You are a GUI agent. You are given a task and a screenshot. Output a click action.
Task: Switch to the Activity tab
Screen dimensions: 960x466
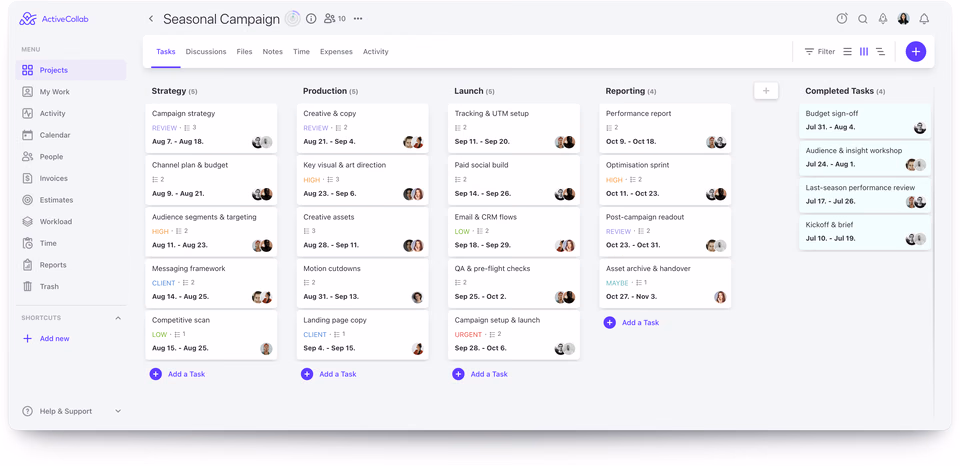pos(375,52)
